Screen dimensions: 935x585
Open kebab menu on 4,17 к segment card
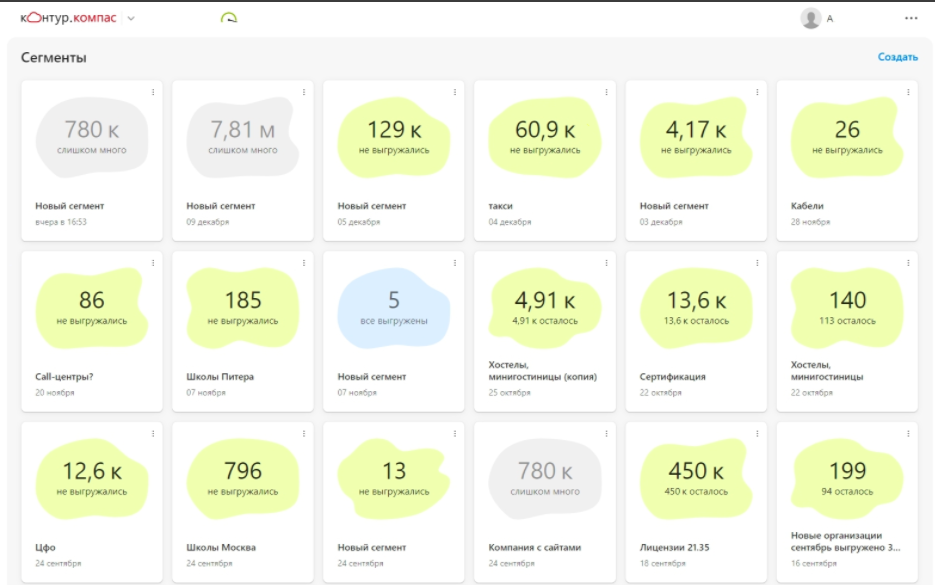[757, 92]
